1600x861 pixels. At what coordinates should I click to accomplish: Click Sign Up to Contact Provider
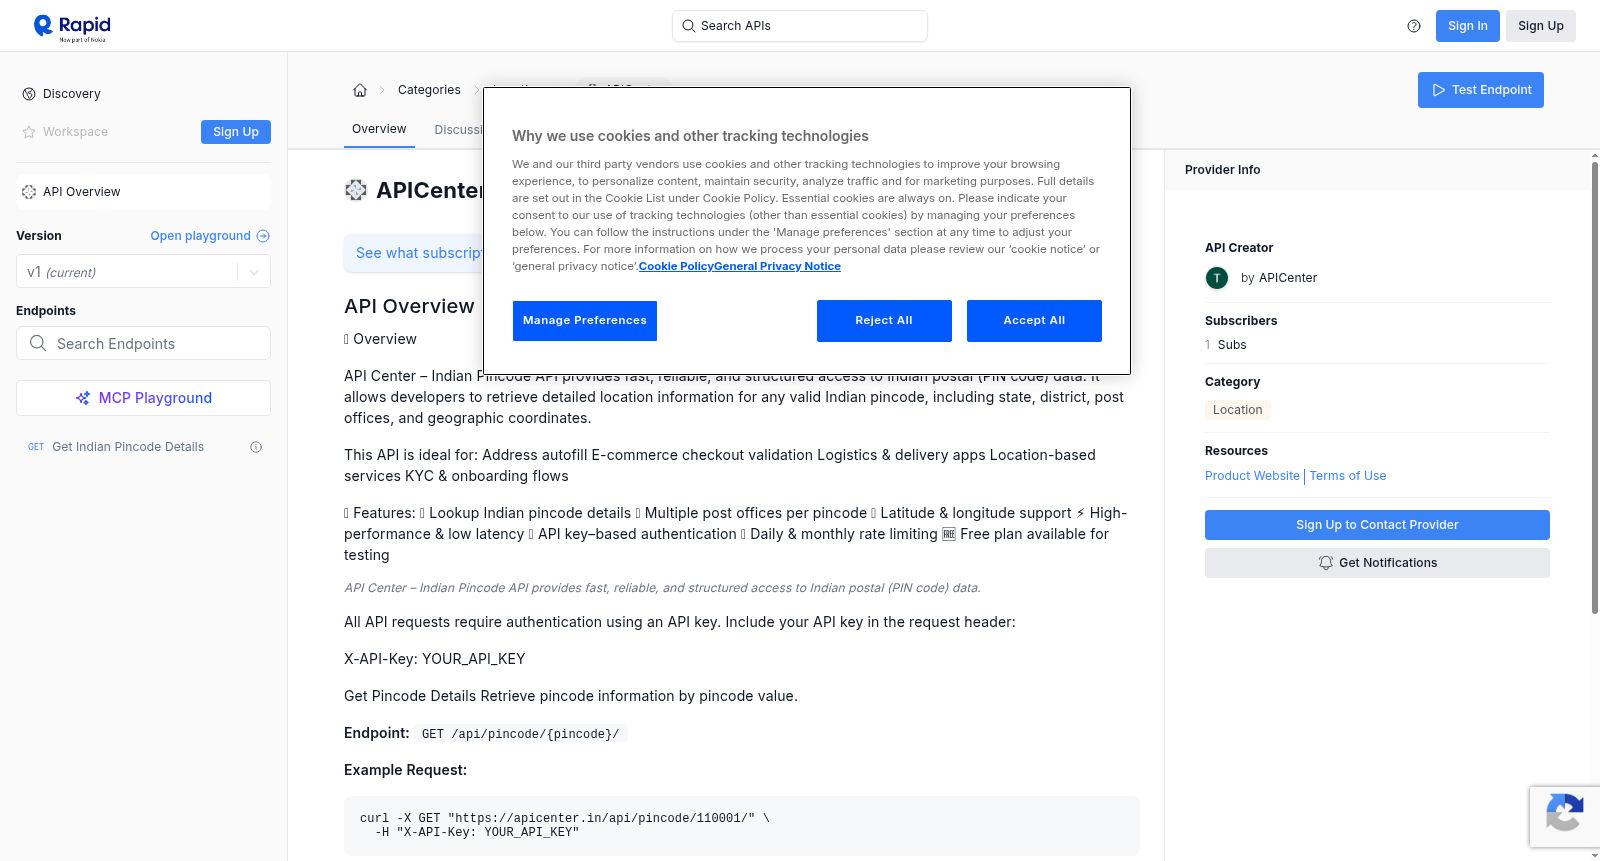tap(1377, 525)
